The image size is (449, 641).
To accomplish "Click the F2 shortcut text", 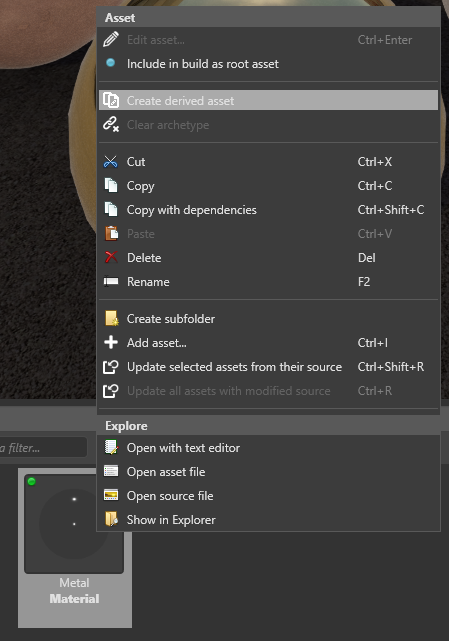I will (364, 282).
